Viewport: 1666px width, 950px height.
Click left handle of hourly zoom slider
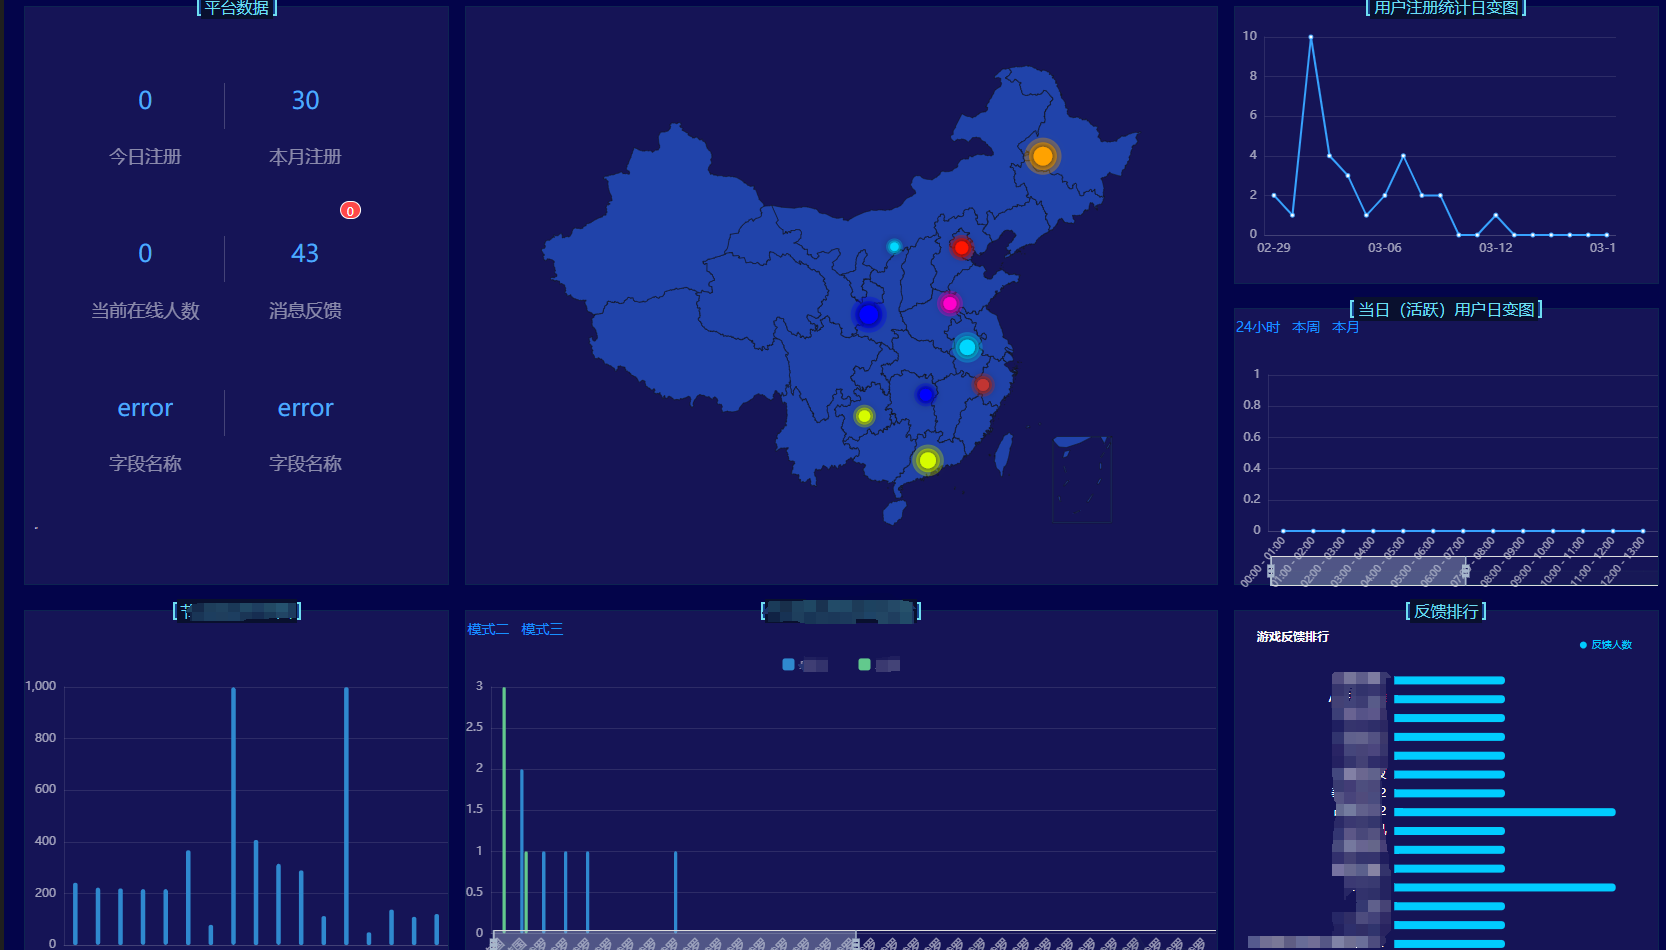1271,571
